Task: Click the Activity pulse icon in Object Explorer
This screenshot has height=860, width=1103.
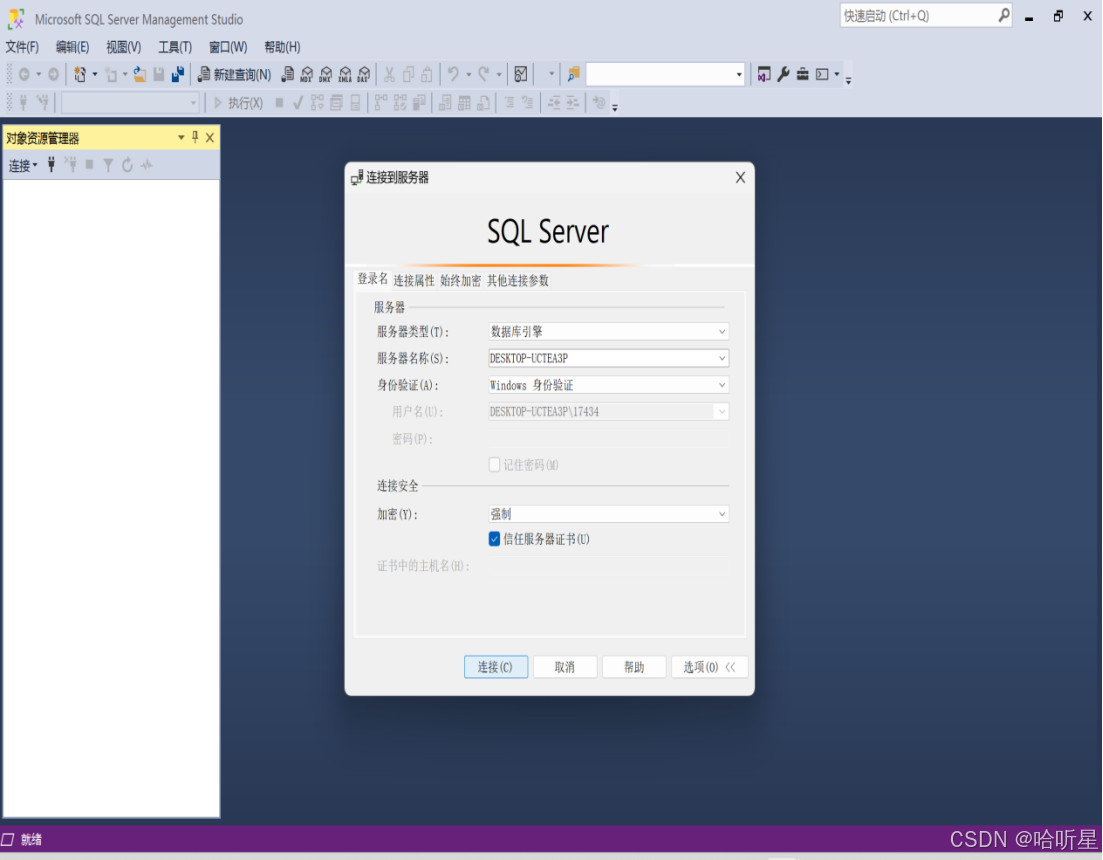Action: (146, 165)
